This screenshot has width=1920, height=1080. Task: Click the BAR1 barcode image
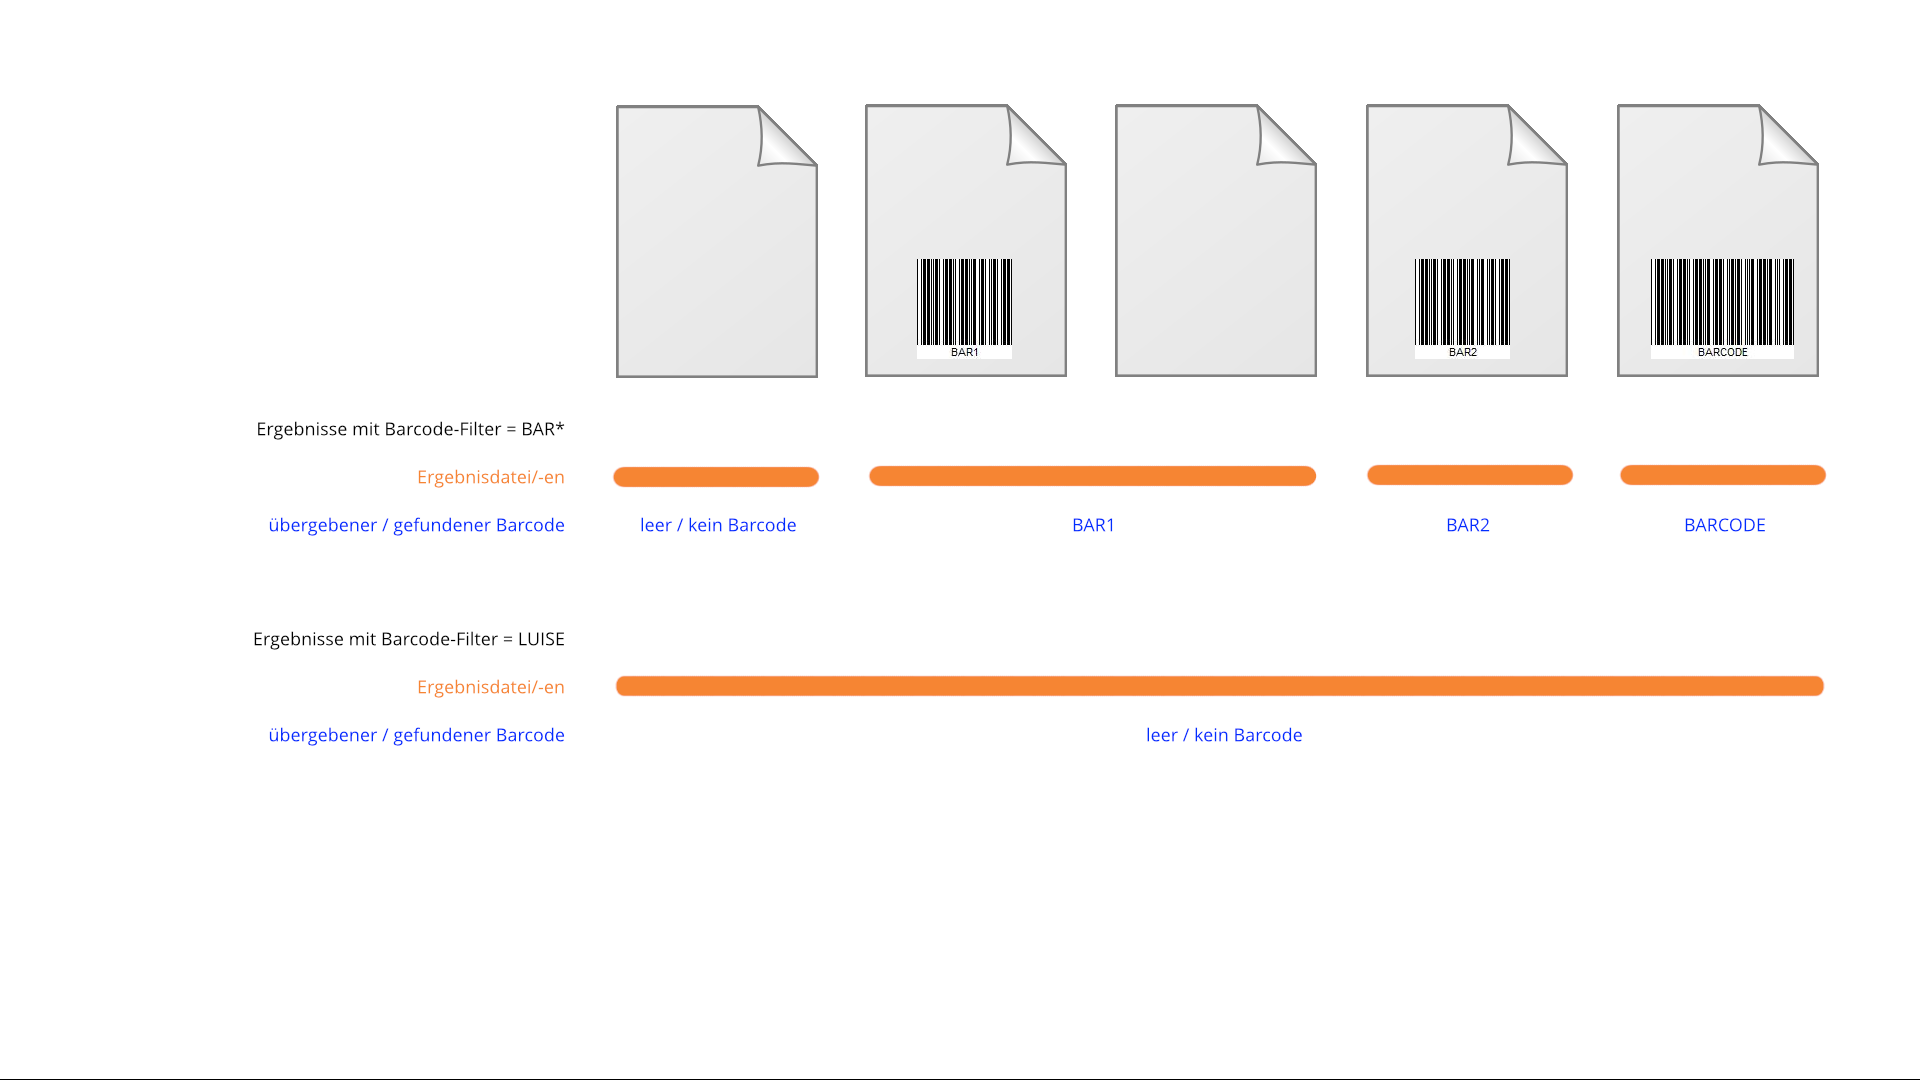(x=964, y=303)
